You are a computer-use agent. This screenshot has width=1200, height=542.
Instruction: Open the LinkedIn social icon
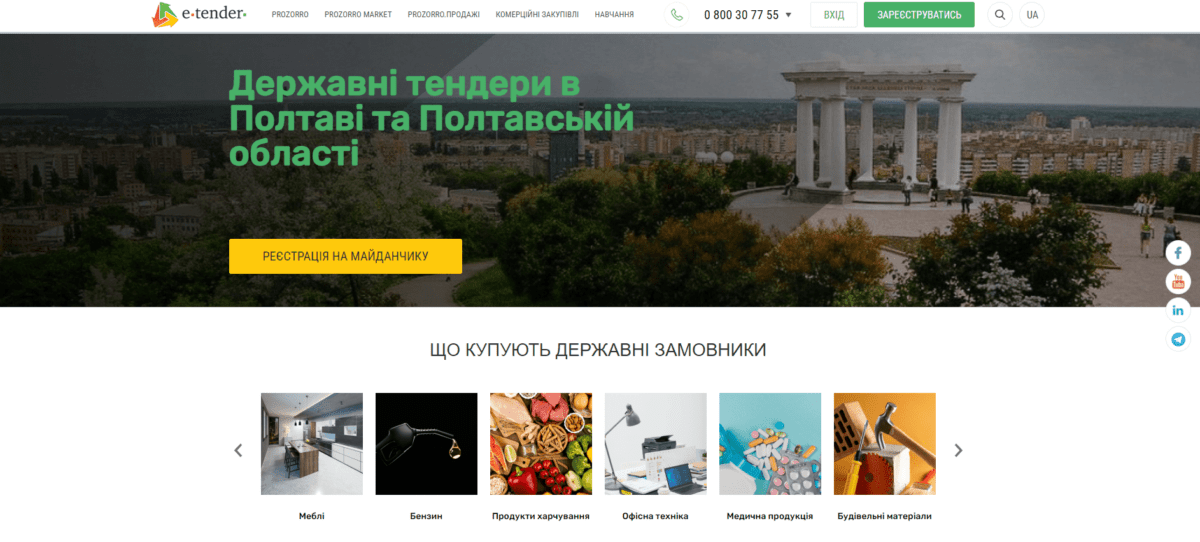[x=1179, y=310]
